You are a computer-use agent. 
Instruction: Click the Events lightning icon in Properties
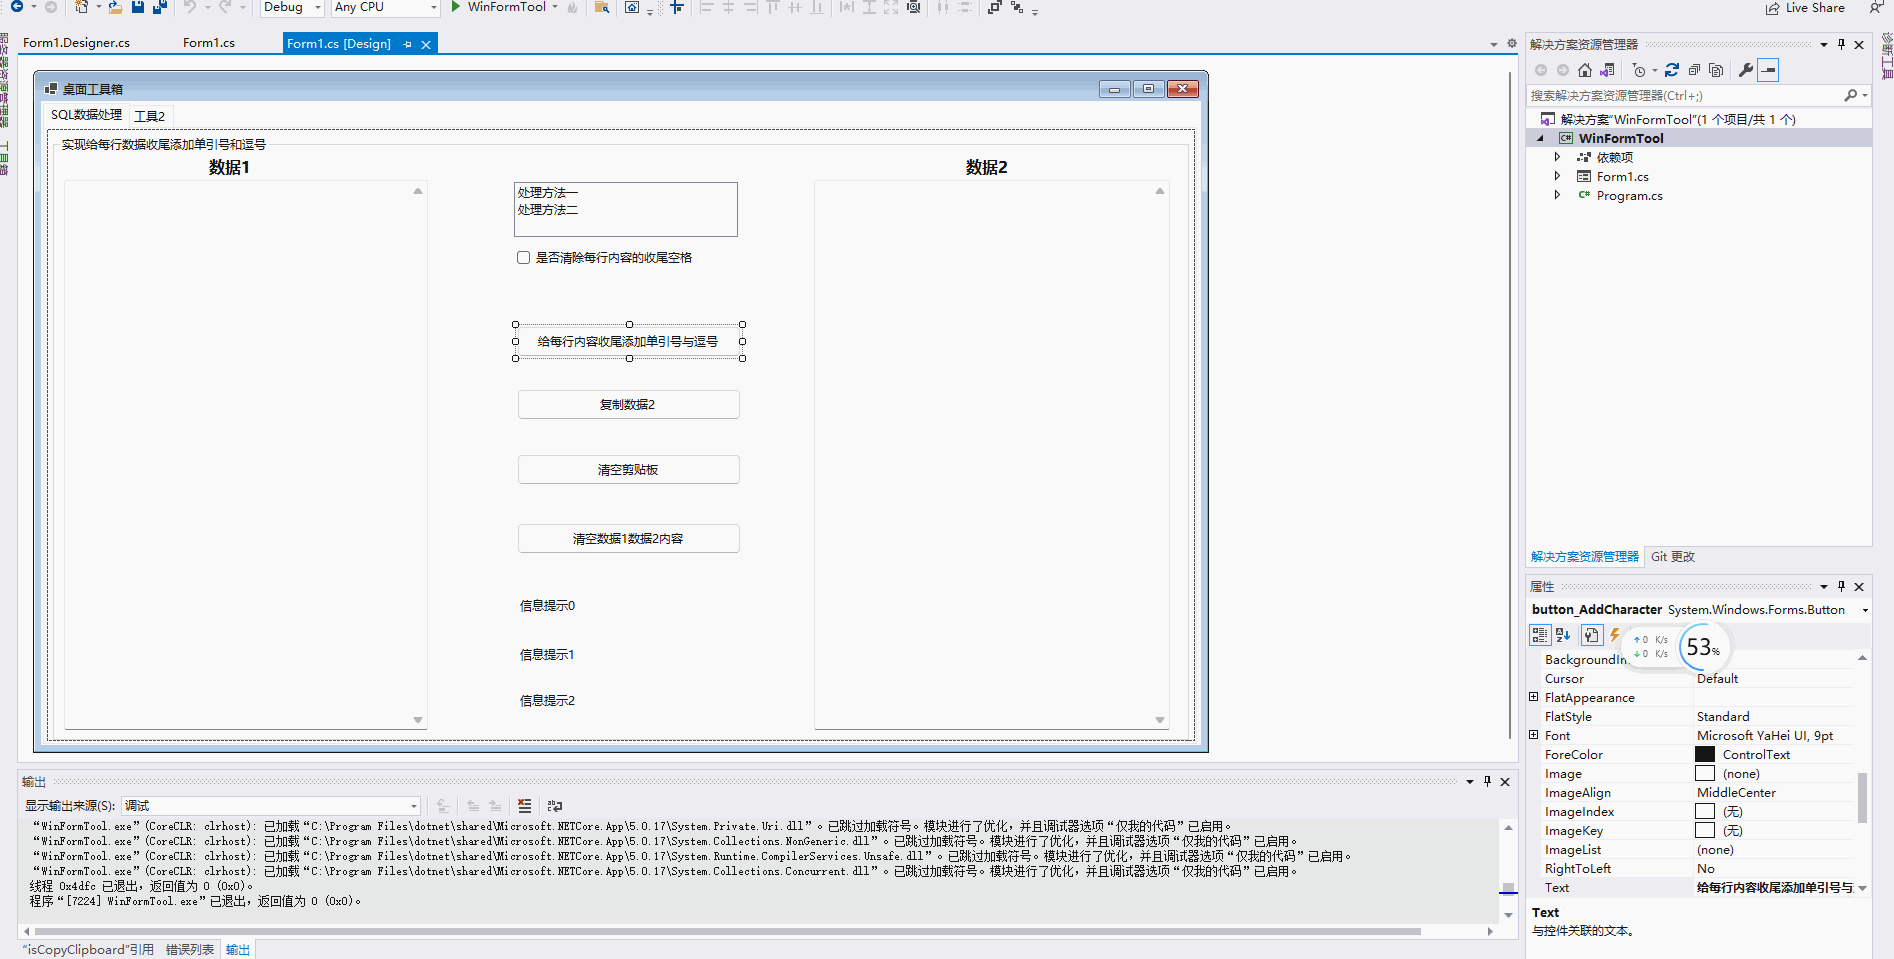click(x=1615, y=635)
